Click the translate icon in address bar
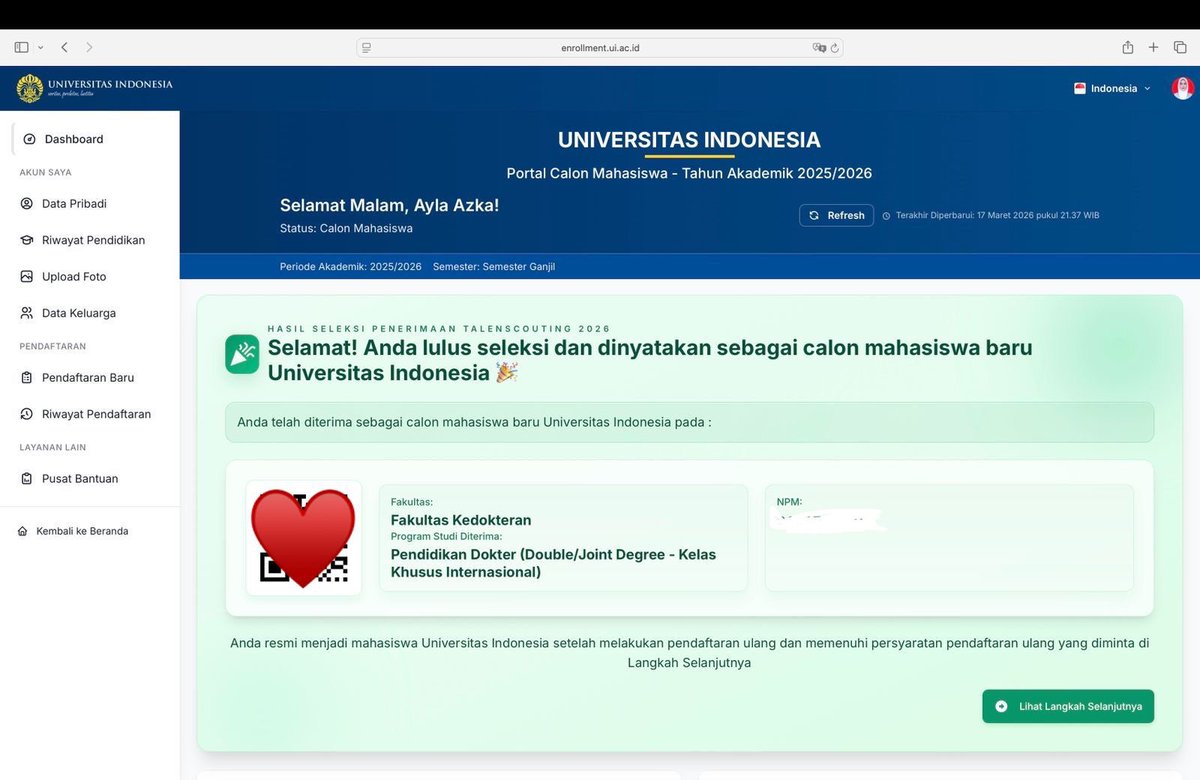 819,47
